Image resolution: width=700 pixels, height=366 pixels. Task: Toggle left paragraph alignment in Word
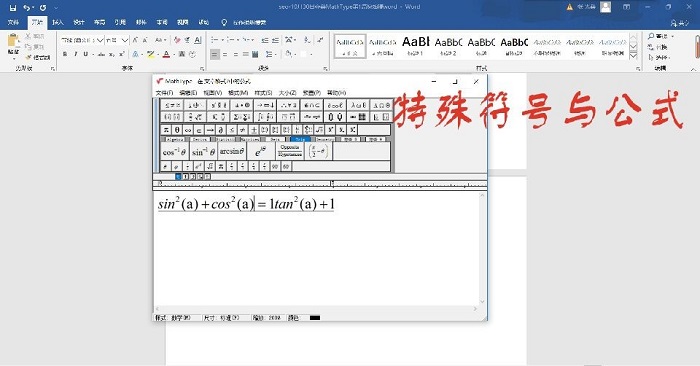(x=215, y=54)
